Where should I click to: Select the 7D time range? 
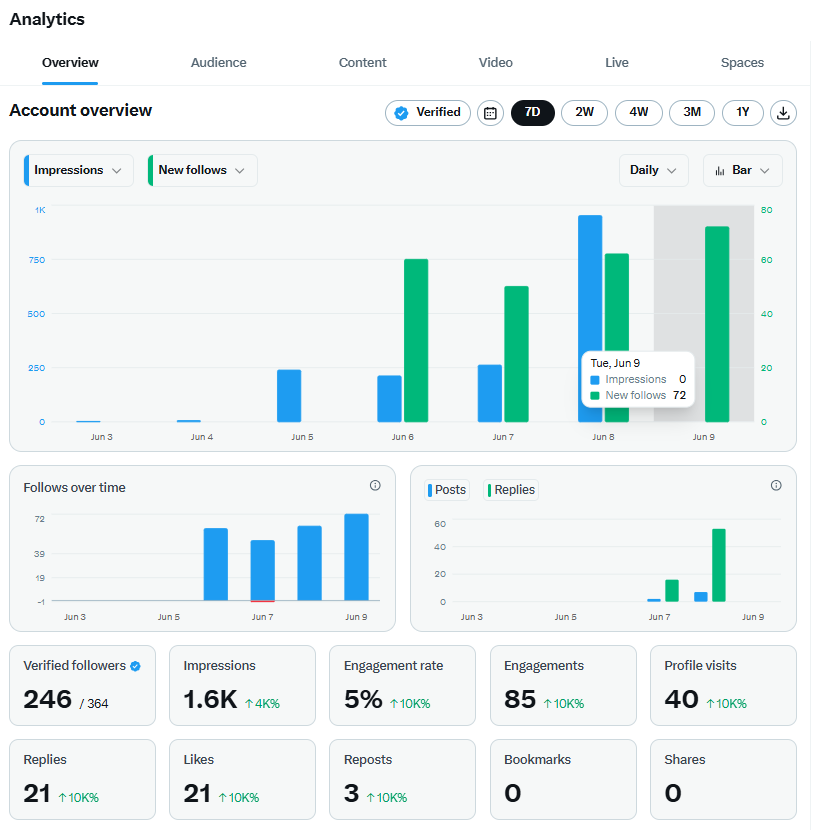533,113
